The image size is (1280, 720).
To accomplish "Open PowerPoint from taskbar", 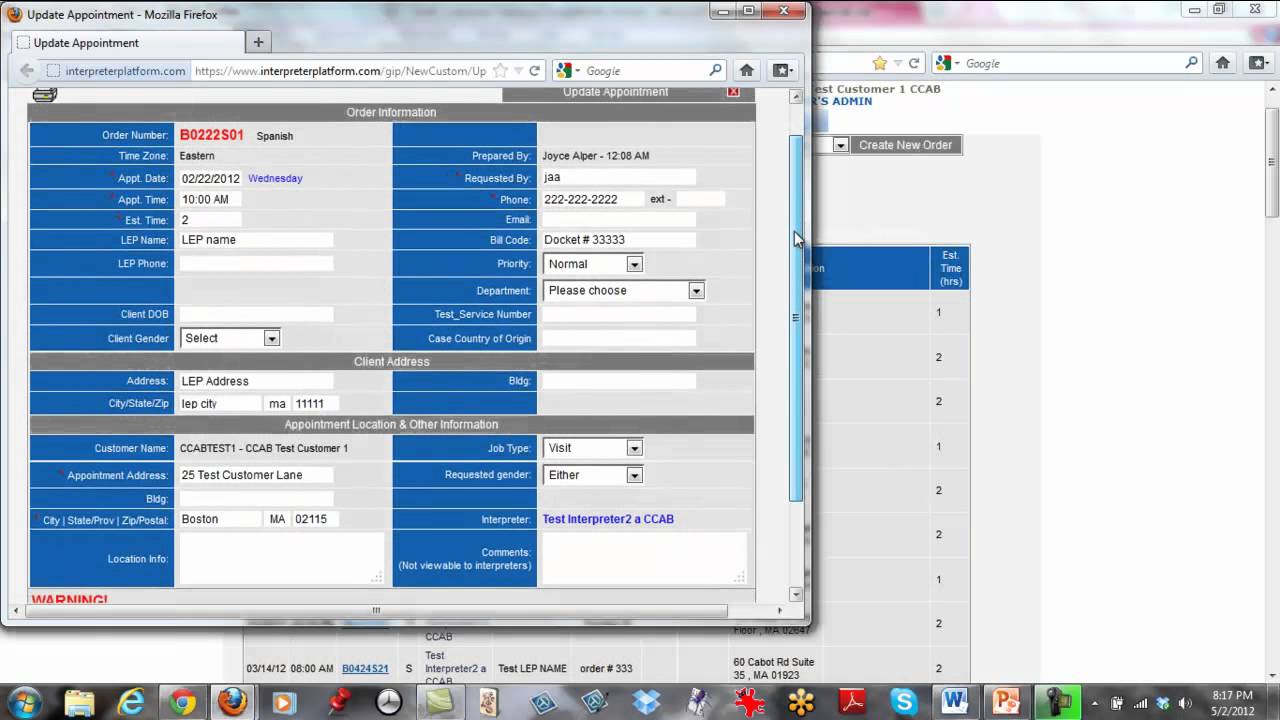I will (1007, 702).
